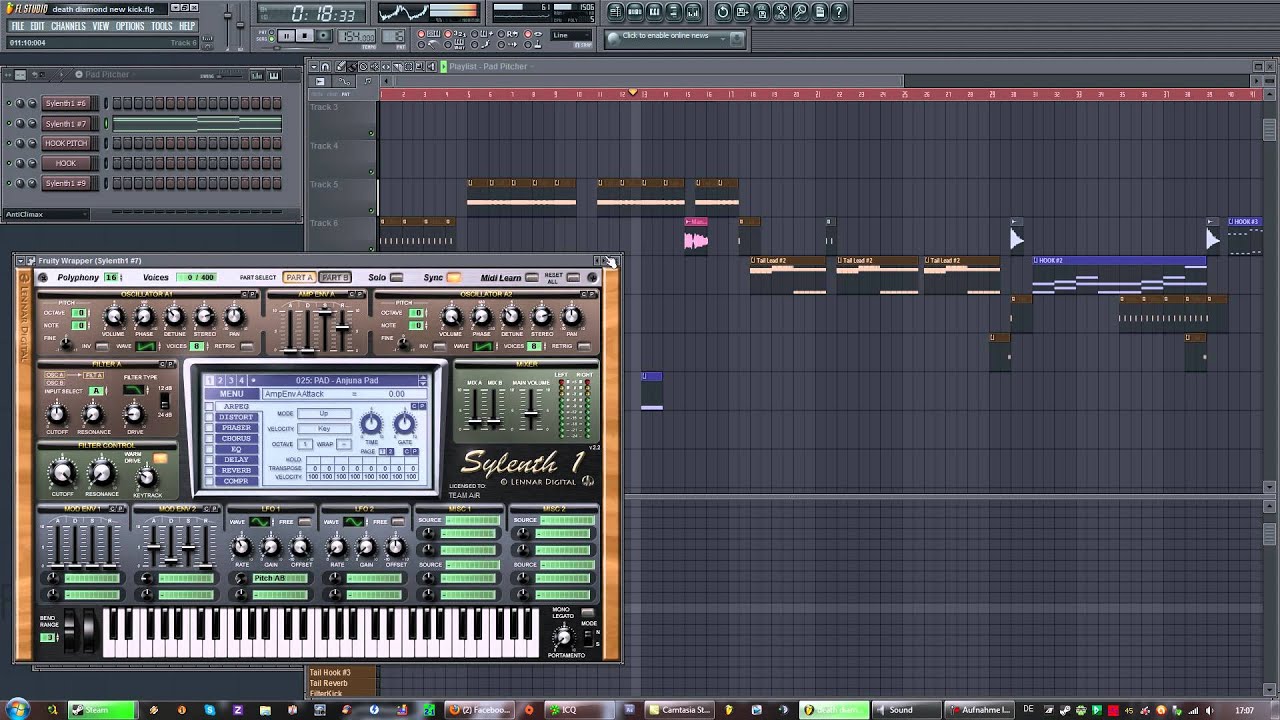1280x720 pixels.
Task: Toggle Sylenth PART B selector
Action: click(x=335, y=277)
